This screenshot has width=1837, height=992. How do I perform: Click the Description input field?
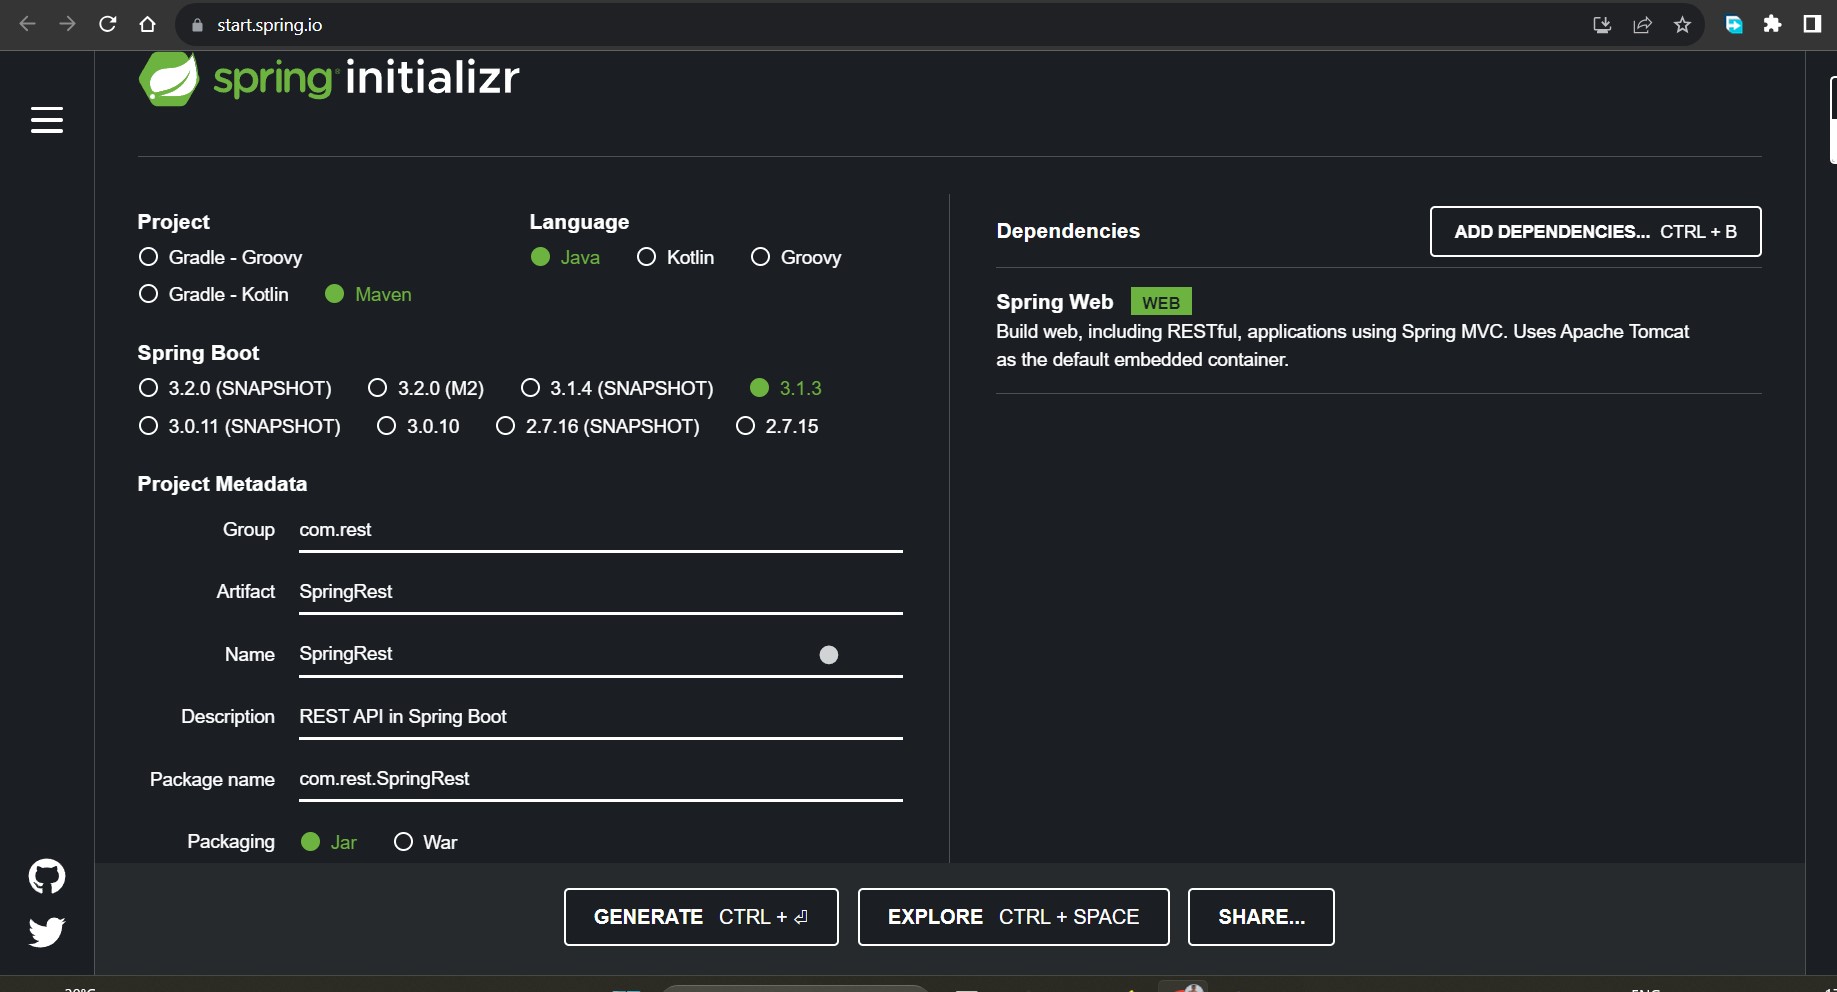[601, 717]
